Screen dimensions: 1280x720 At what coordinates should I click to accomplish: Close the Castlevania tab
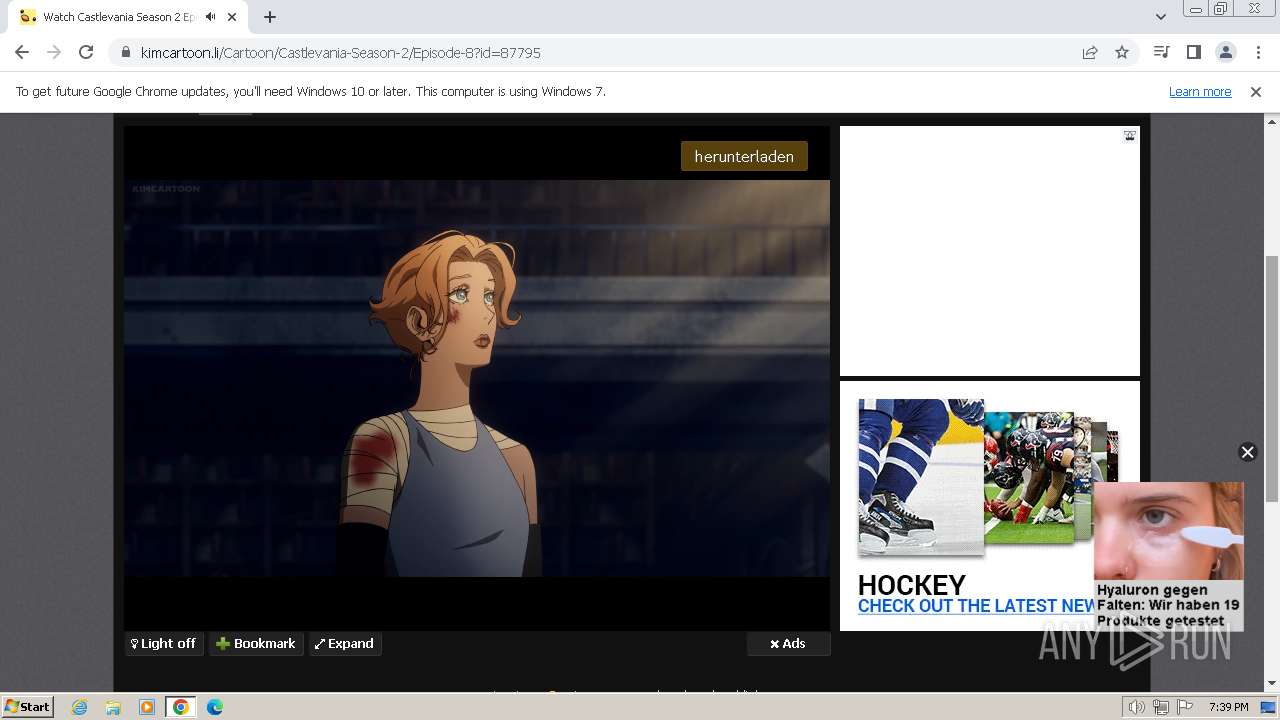(232, 17)
